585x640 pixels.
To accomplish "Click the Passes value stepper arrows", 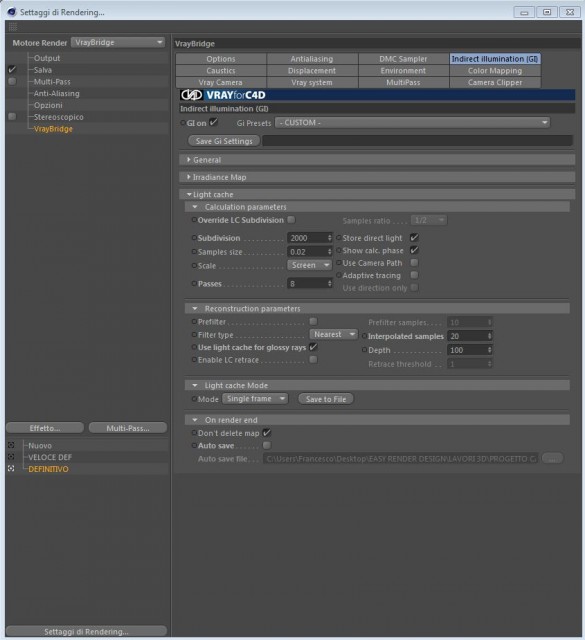I will click(329, 283).
